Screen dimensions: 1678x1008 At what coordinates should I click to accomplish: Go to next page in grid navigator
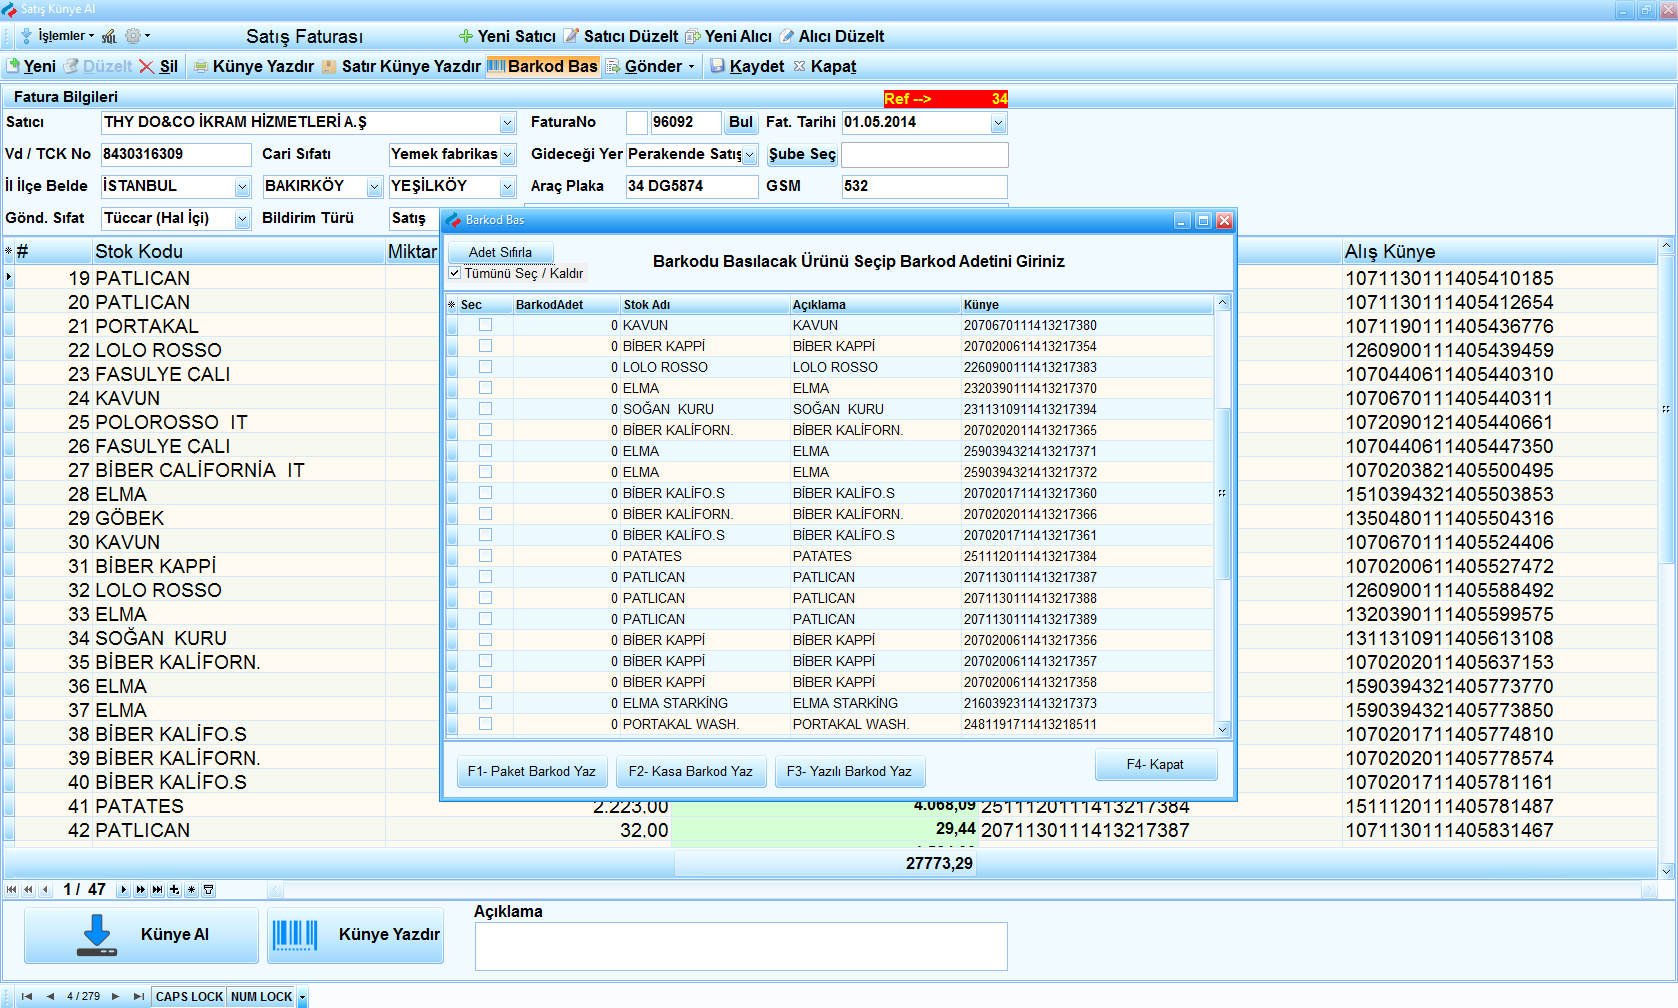(141, 889)
